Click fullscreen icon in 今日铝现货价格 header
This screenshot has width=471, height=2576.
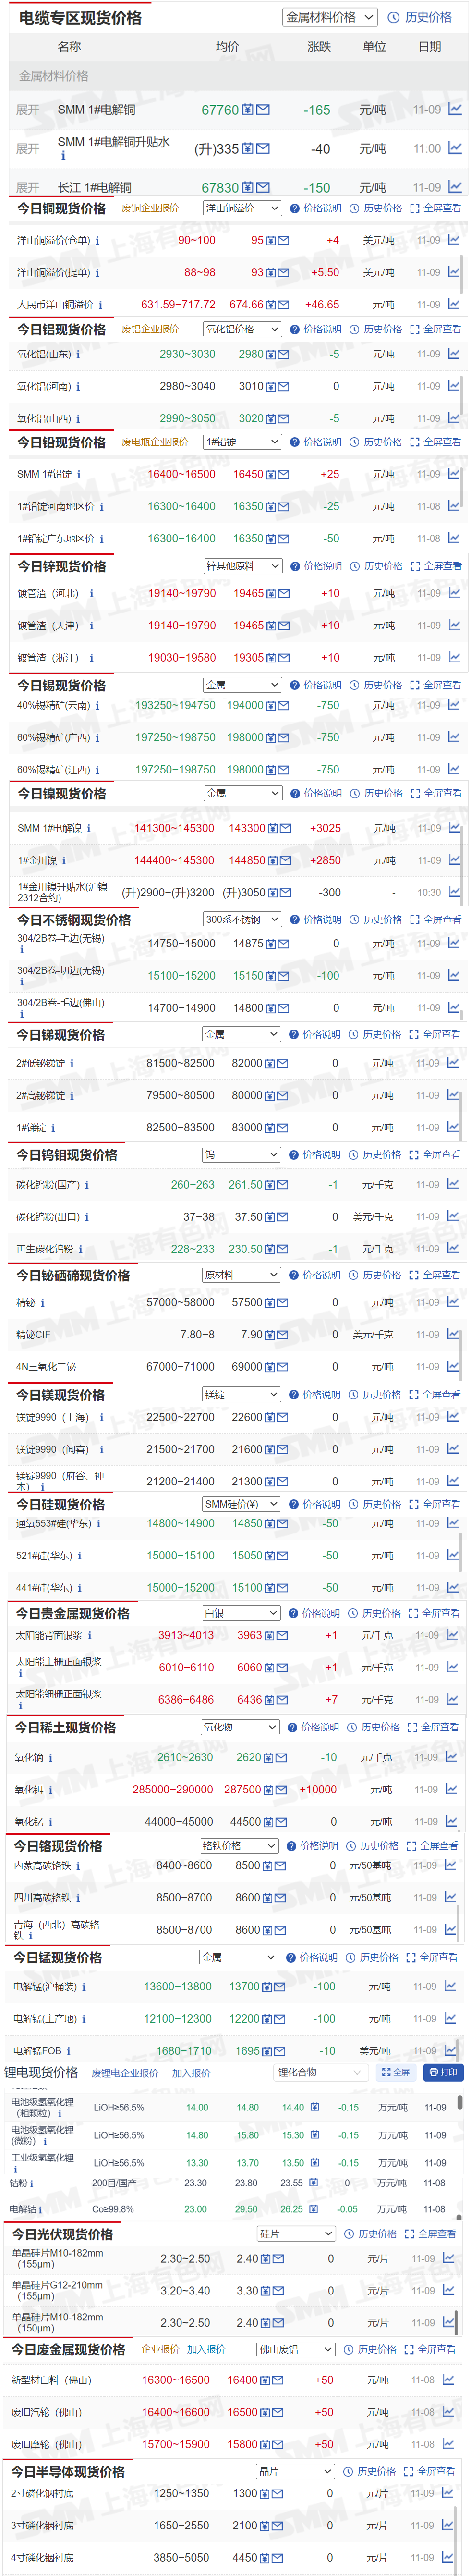pos(415,329)
